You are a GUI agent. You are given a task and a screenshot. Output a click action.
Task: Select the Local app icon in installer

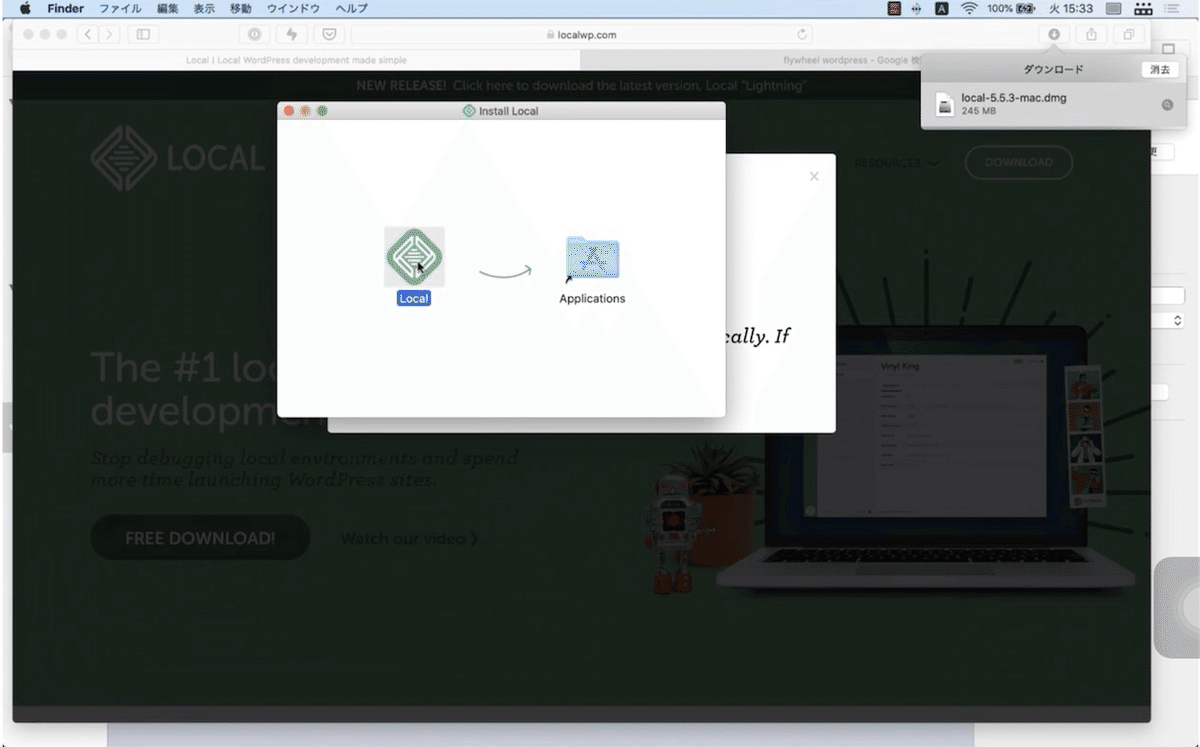(x=414, y=257)
